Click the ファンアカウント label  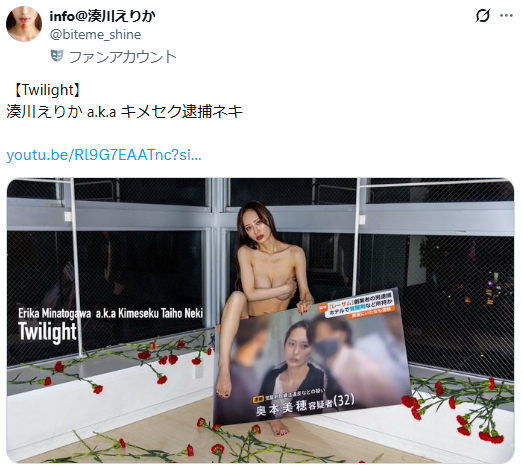tap(122, 57)
